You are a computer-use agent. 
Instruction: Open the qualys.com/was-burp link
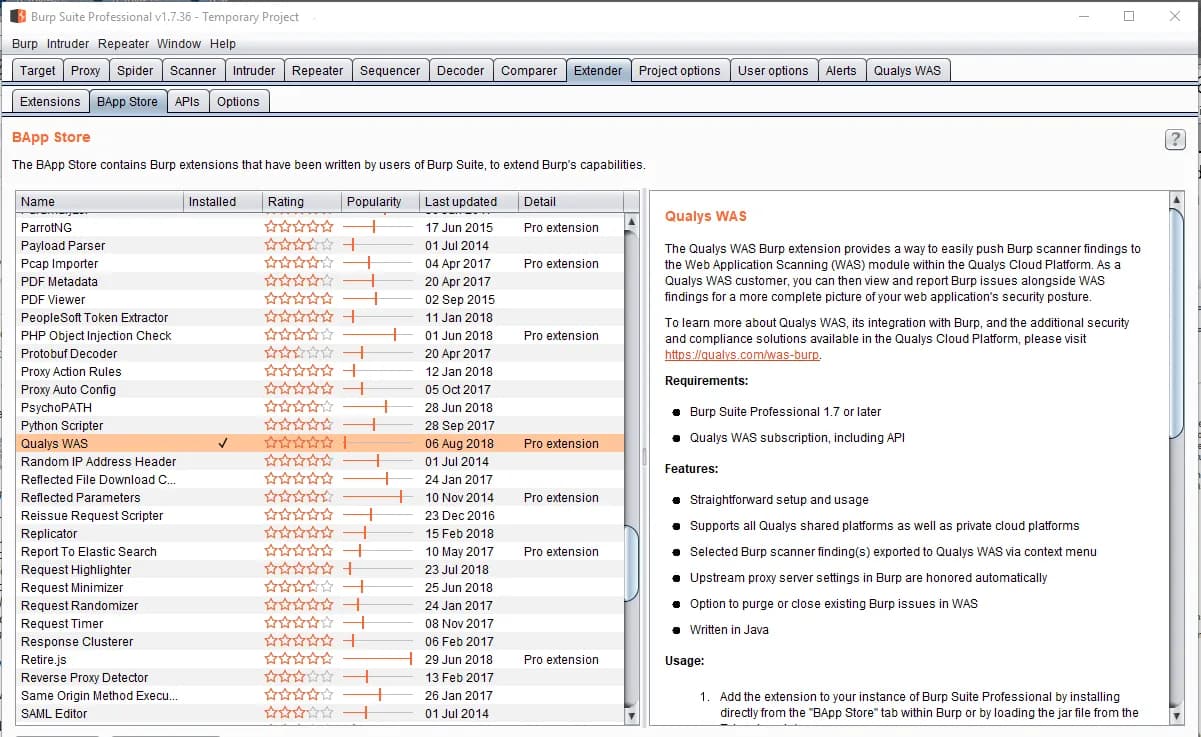click(742, 355)
